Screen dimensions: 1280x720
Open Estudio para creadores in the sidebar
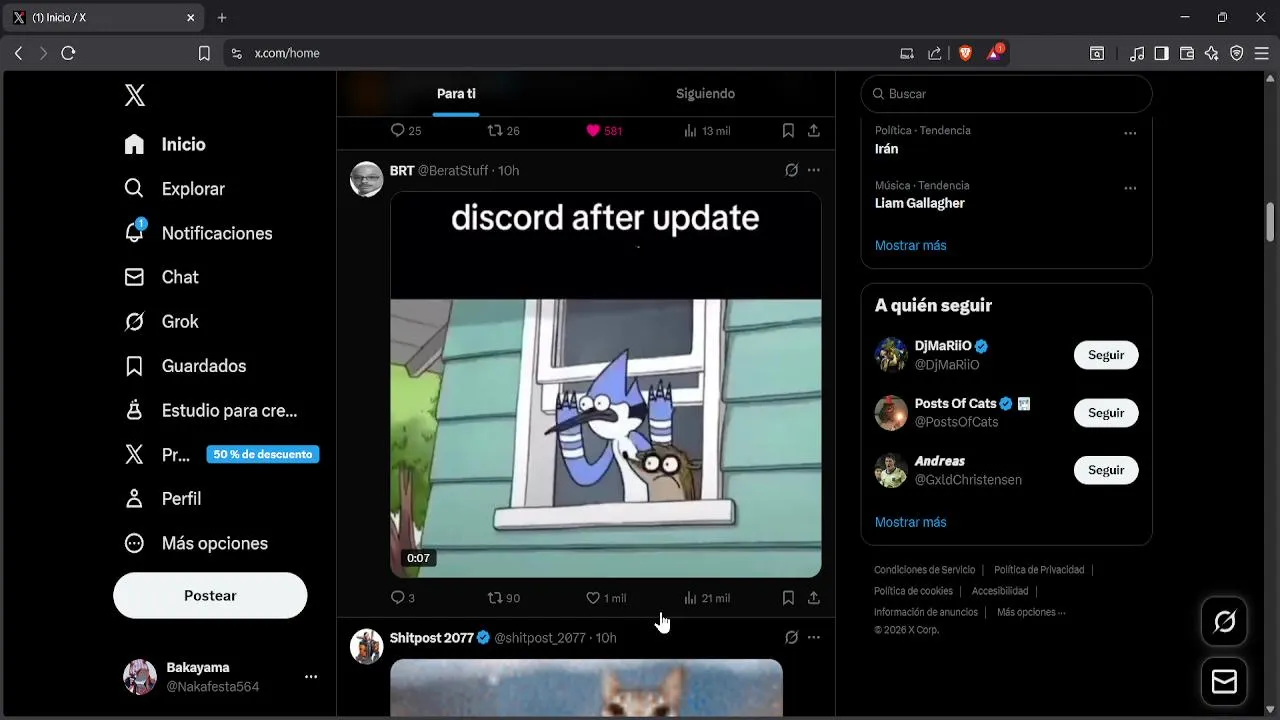(x=211, y=410)
